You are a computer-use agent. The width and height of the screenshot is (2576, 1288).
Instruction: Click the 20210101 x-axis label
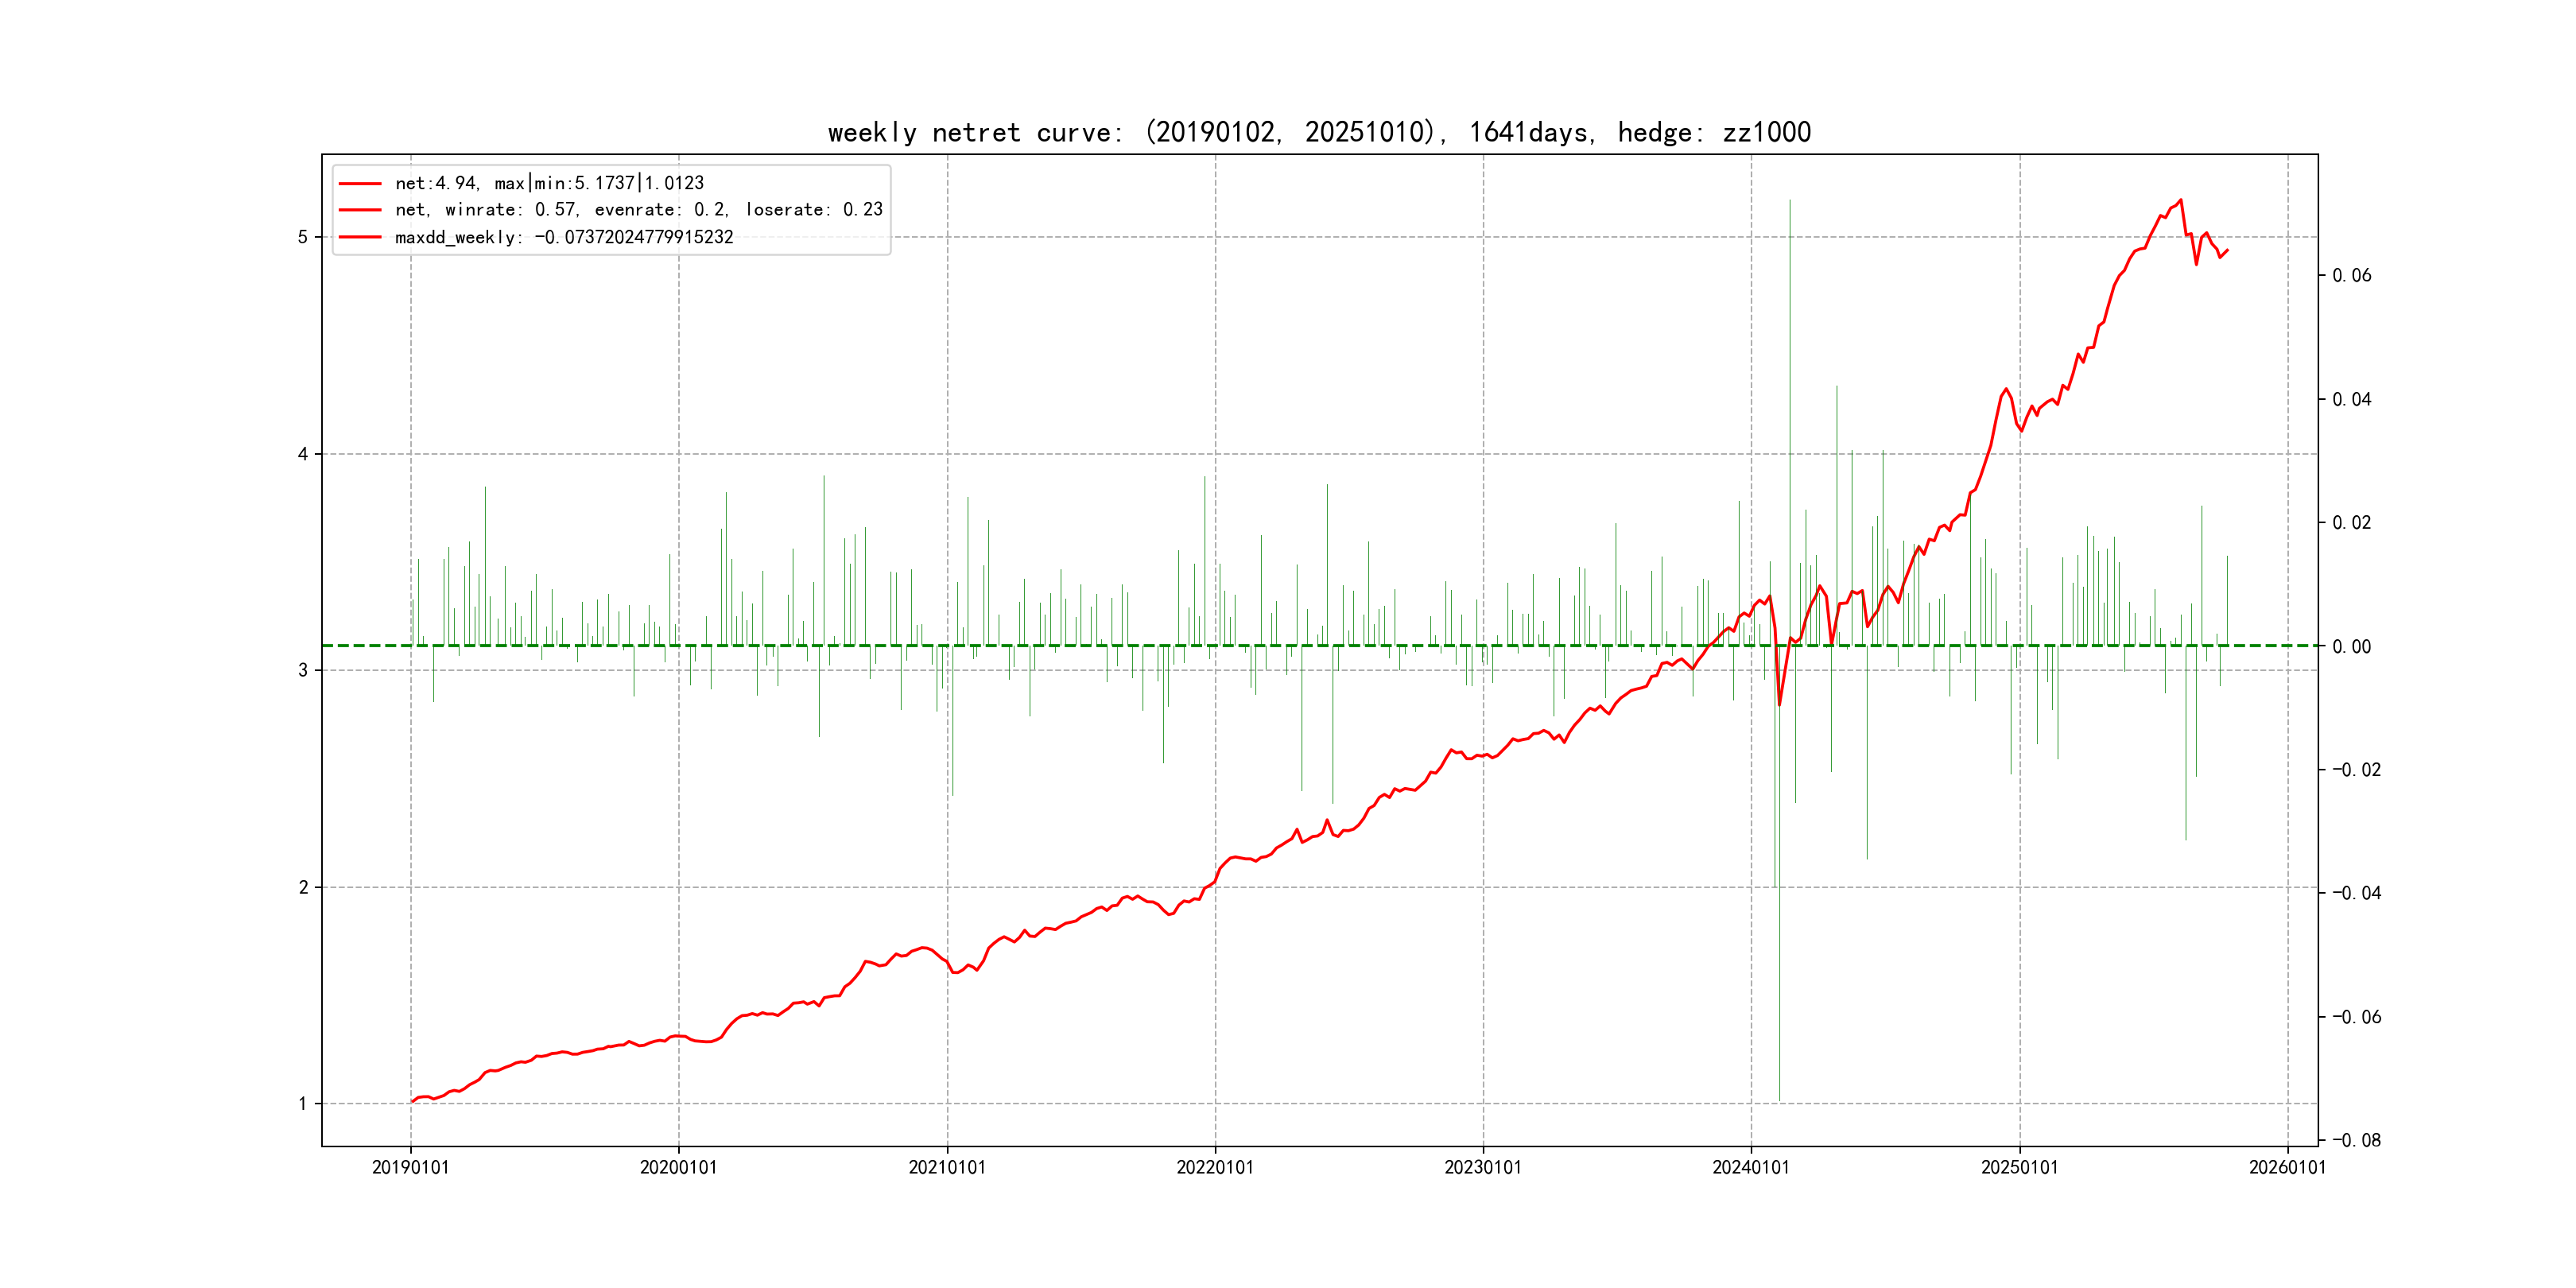coord(947,1167)
